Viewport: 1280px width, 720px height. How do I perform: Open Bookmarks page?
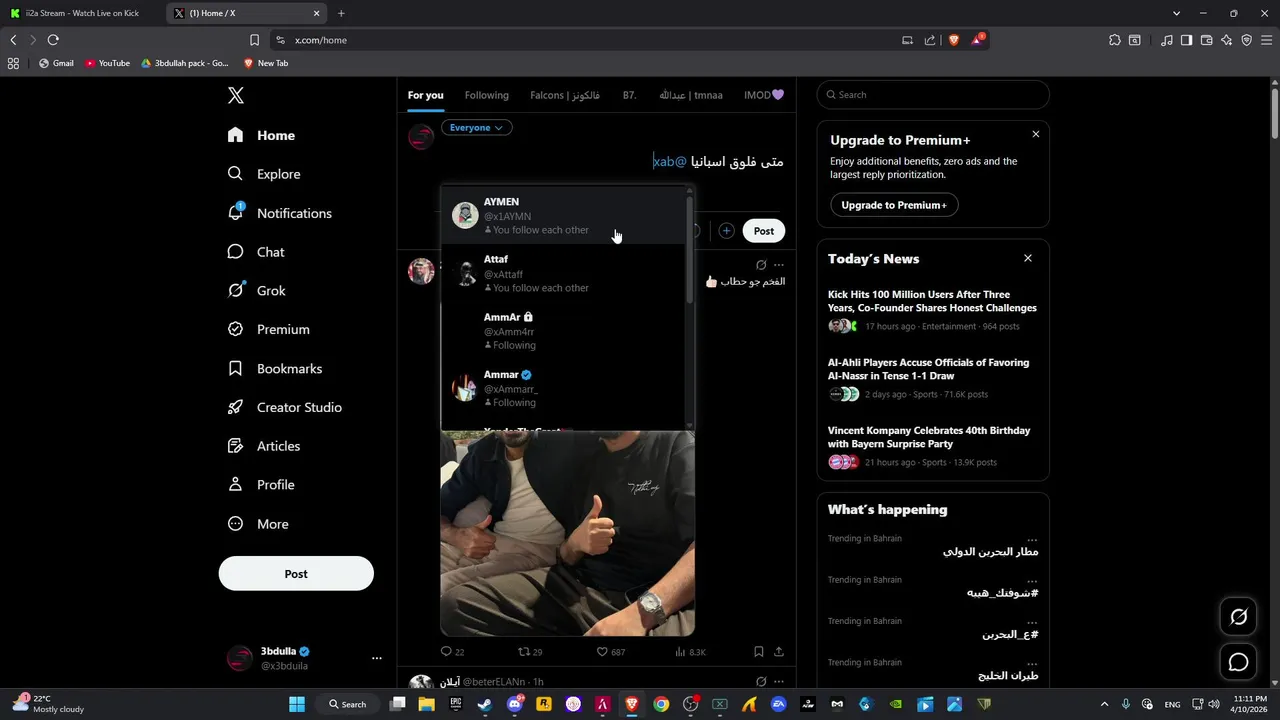(x=275, y=369)
